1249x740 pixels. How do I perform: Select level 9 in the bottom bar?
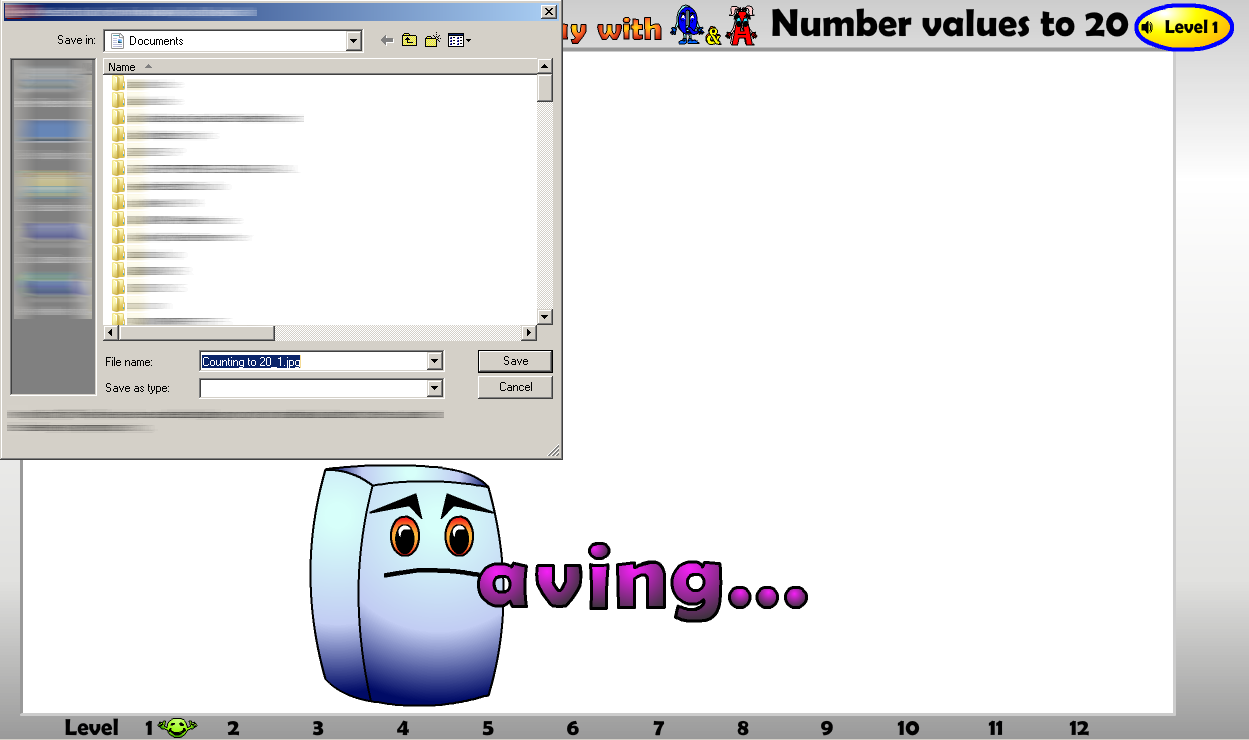click(827, 728)
